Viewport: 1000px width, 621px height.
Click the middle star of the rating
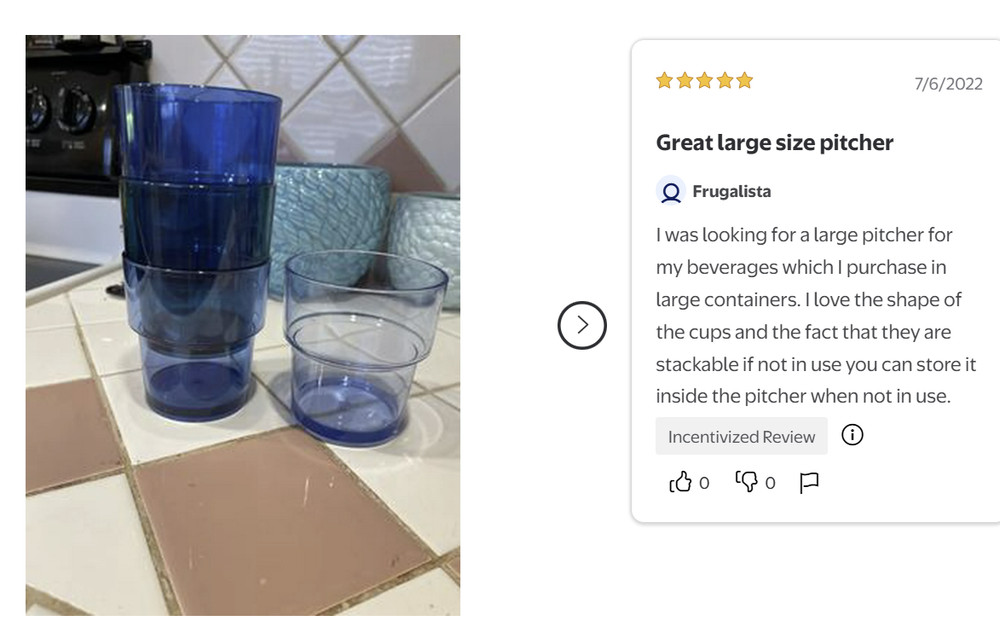click(704, 80)
